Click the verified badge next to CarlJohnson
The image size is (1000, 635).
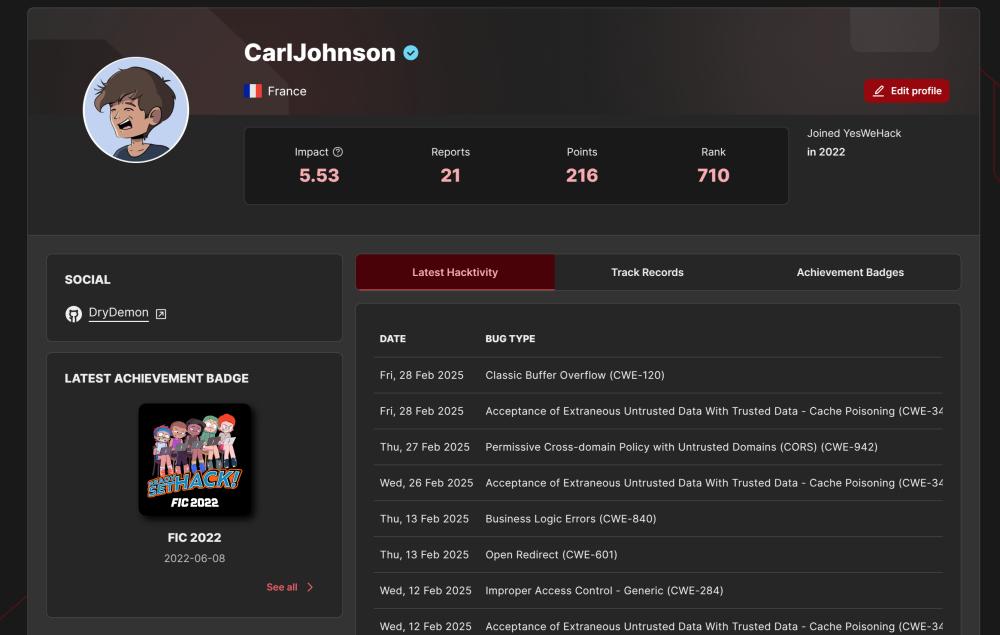(411, 53)
